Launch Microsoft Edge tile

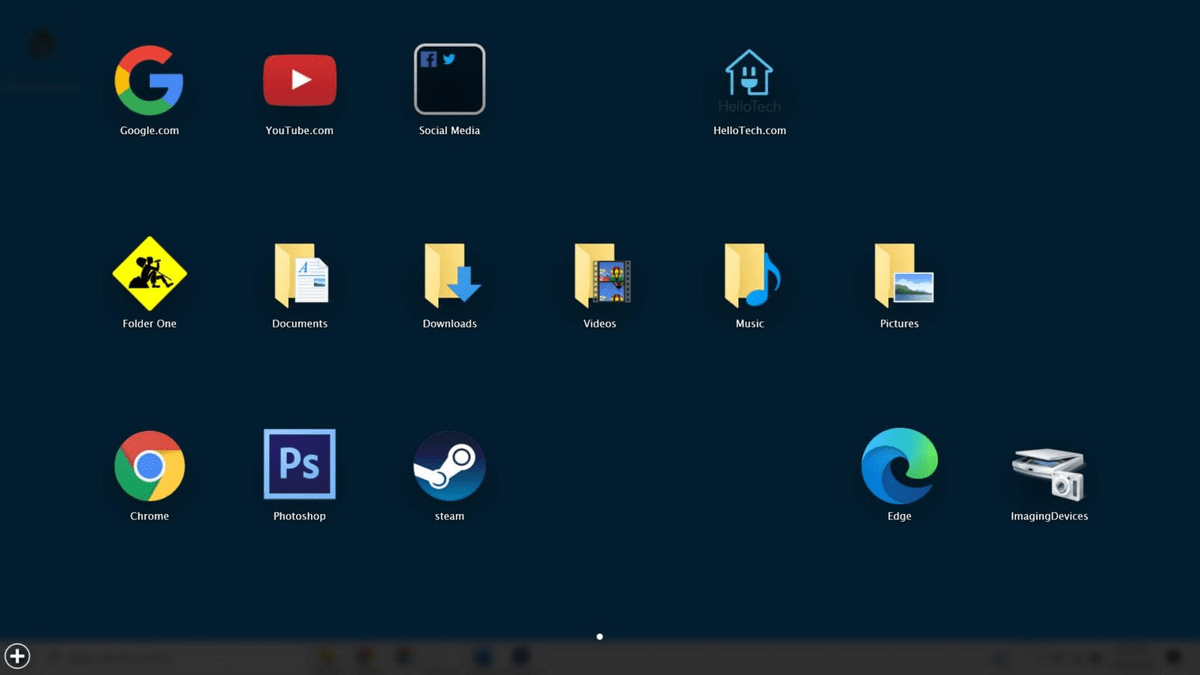tap(899, 463)
